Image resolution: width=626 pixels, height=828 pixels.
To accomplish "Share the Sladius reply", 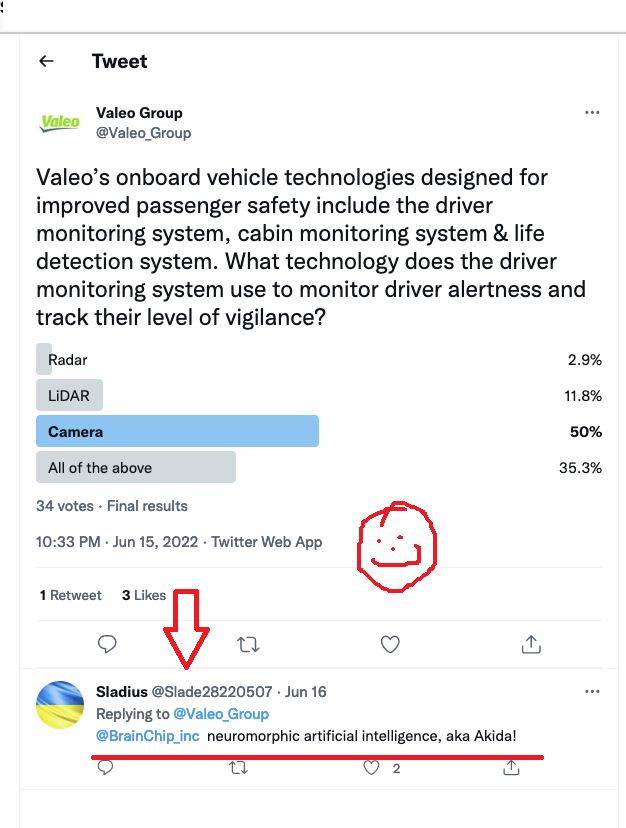I will (511, 768).
